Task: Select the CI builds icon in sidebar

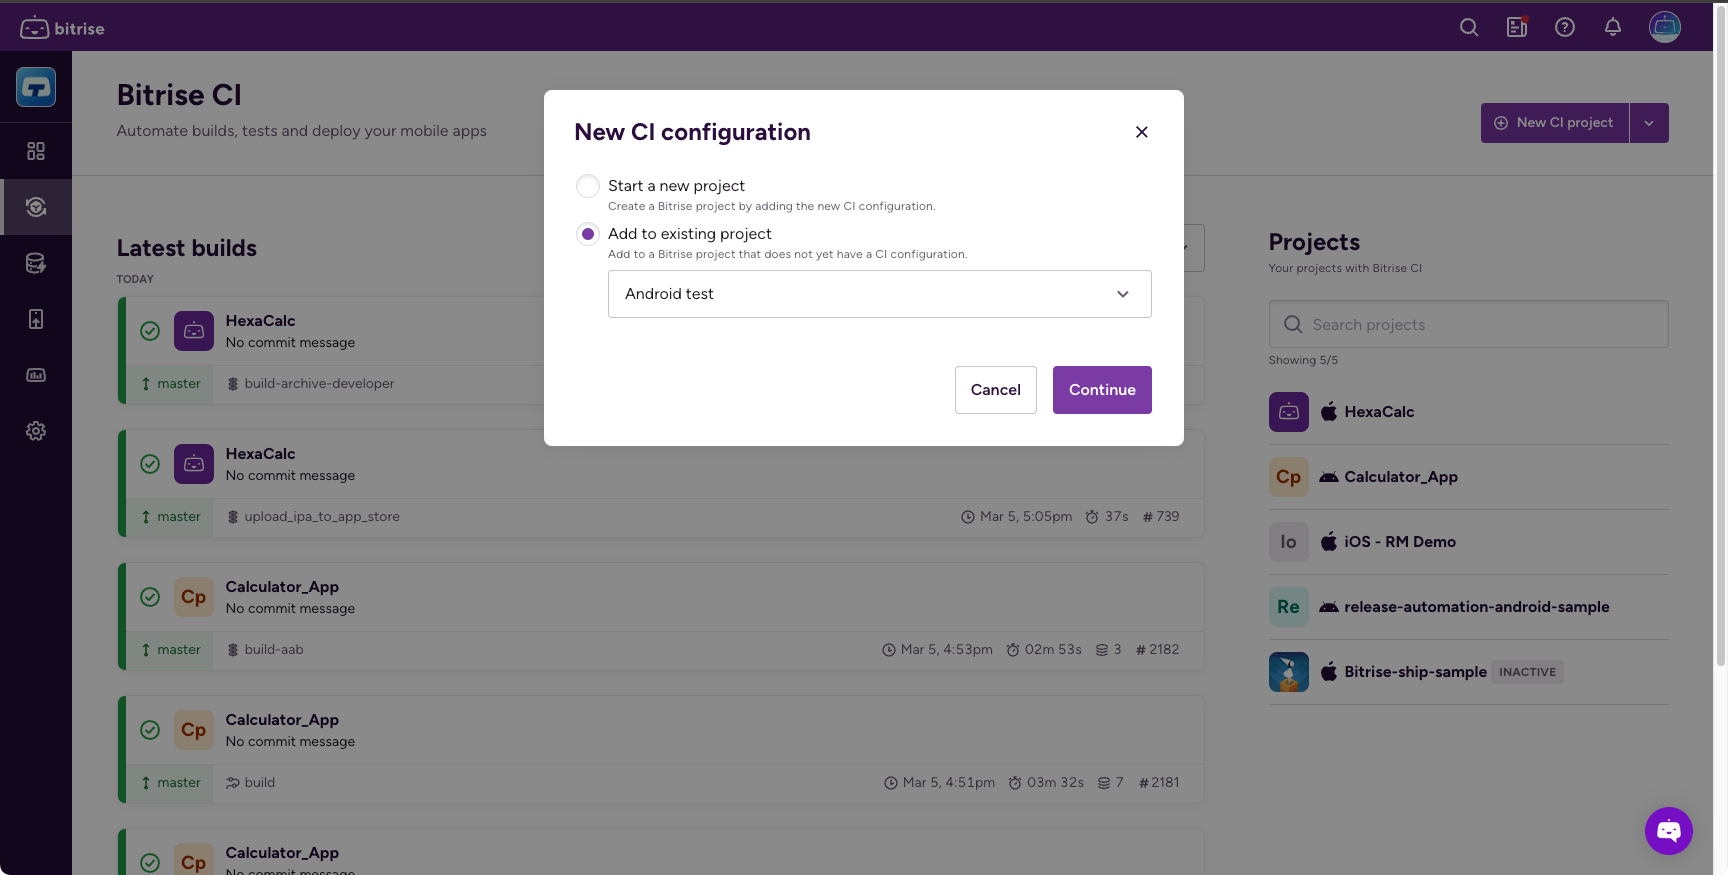Action: [36, 207]
